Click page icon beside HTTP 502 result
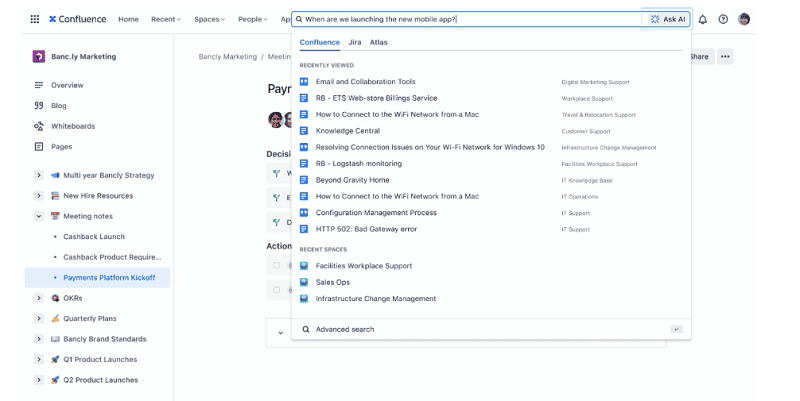800x401 pixels. 304,229
